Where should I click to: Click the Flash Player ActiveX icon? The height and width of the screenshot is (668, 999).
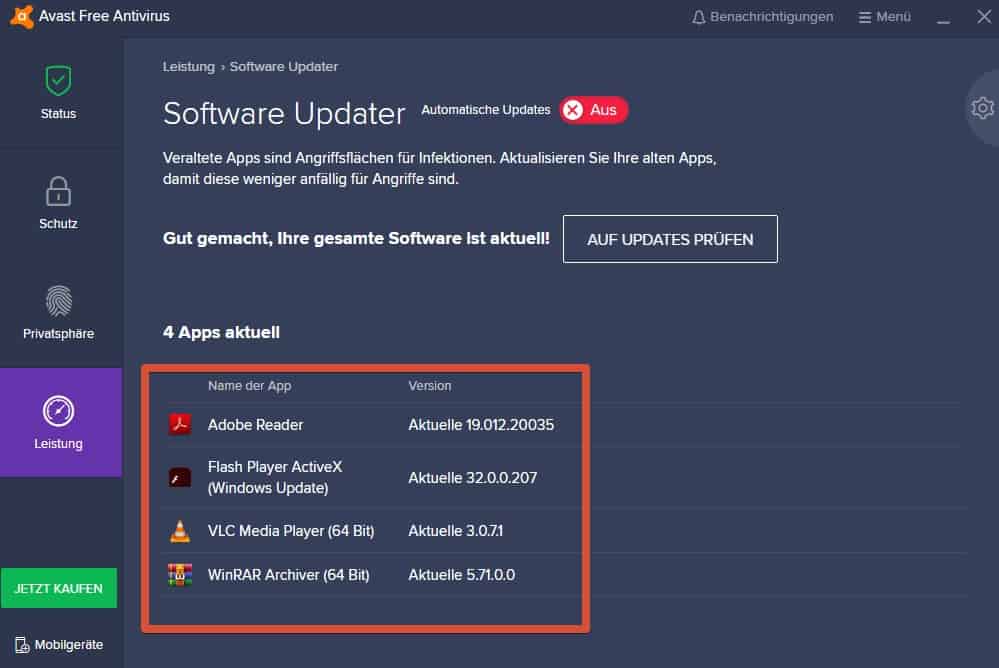(x=180, y=477)
